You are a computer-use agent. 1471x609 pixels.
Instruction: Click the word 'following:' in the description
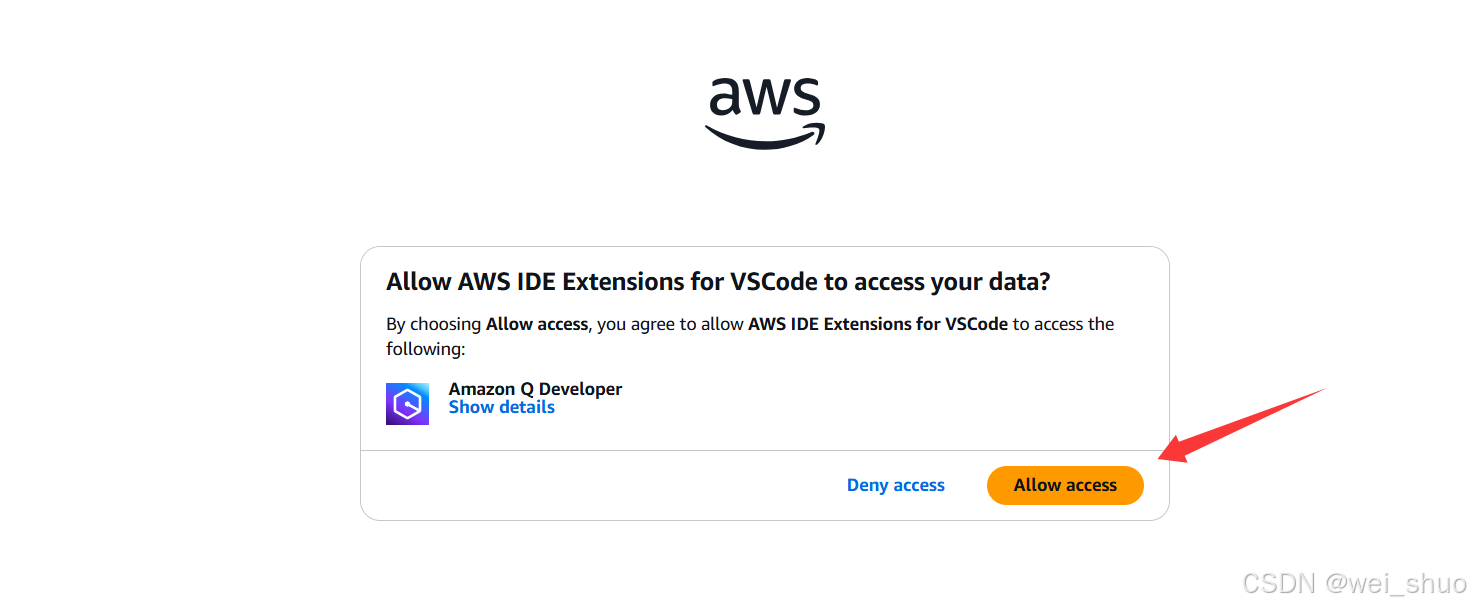click(x=426, y=349)
